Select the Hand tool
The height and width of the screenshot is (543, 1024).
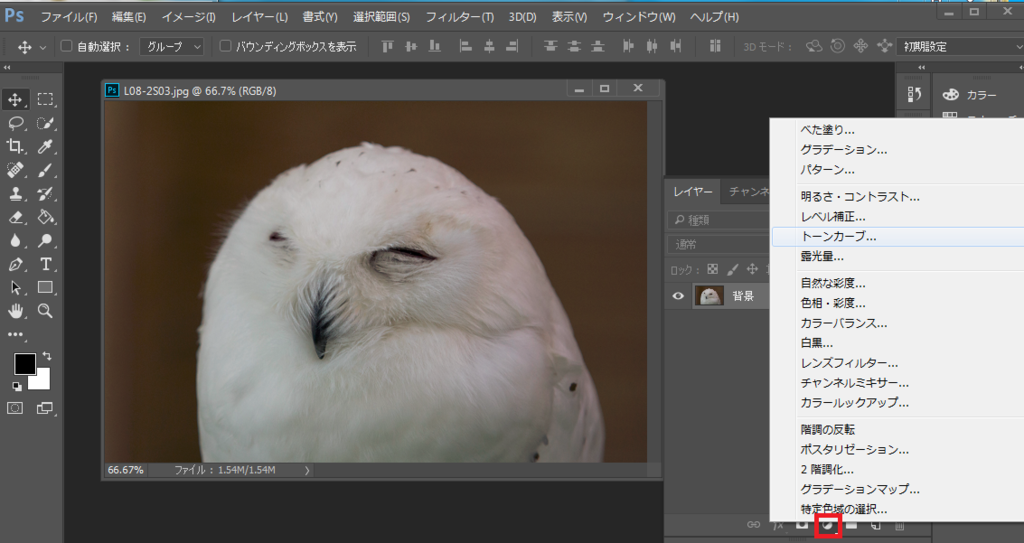click(16, 311)
